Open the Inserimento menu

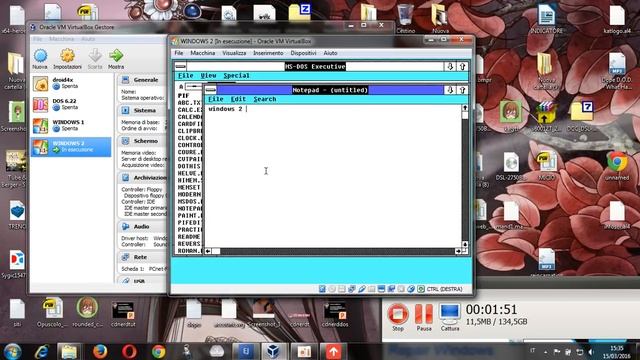point(268,53)
